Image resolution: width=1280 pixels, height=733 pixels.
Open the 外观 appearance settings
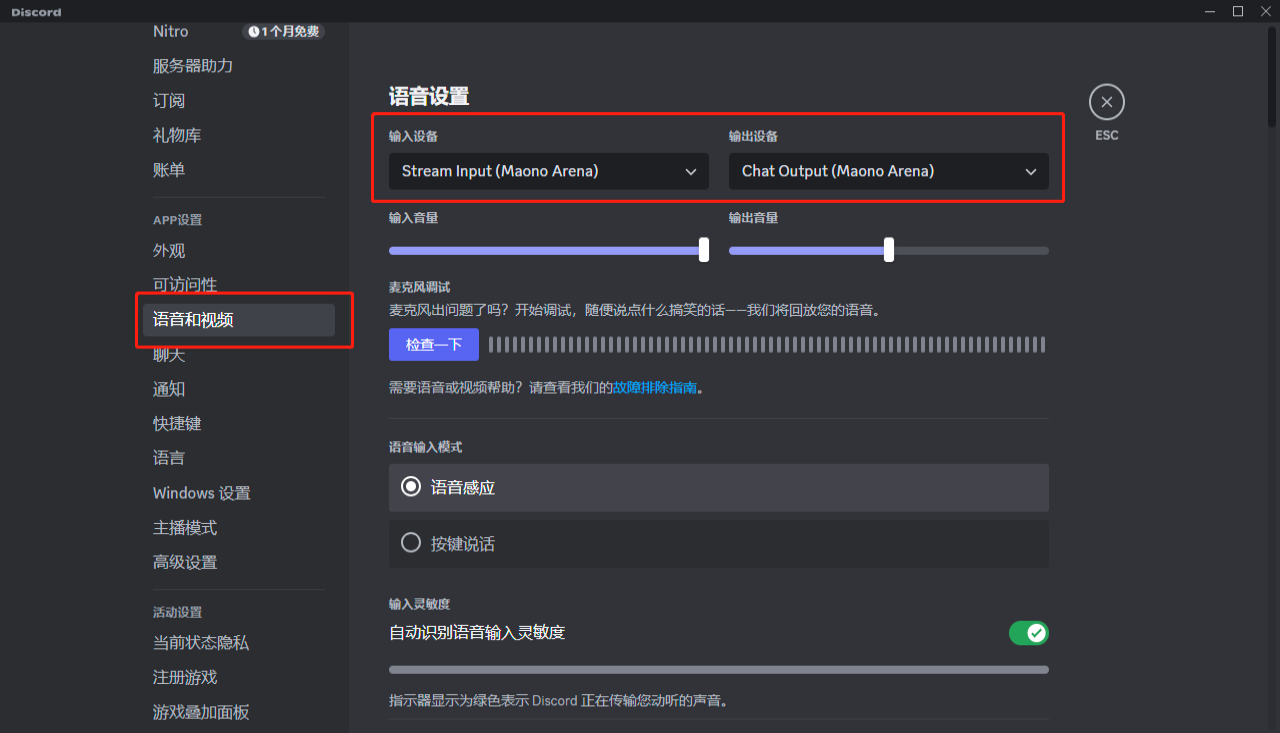tap(167, 250)
